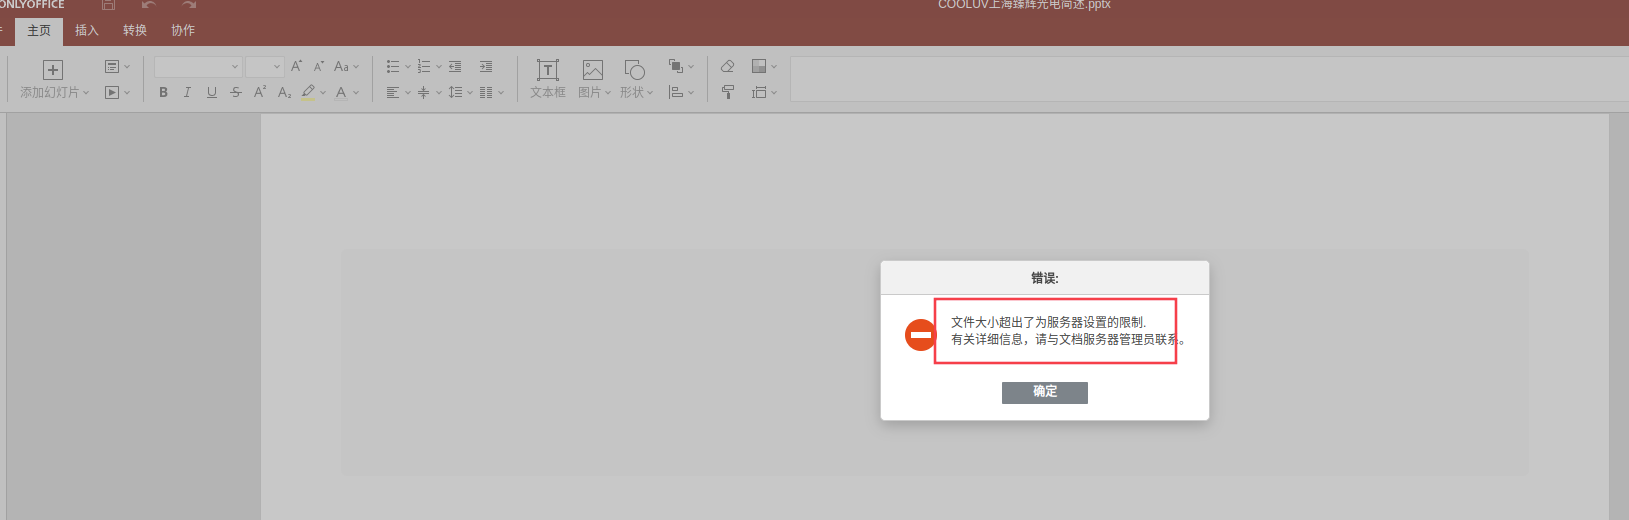Screen dimensions: 1629x520
Task: Insert a text box with 文本框
Action: [x=547, y=79]
